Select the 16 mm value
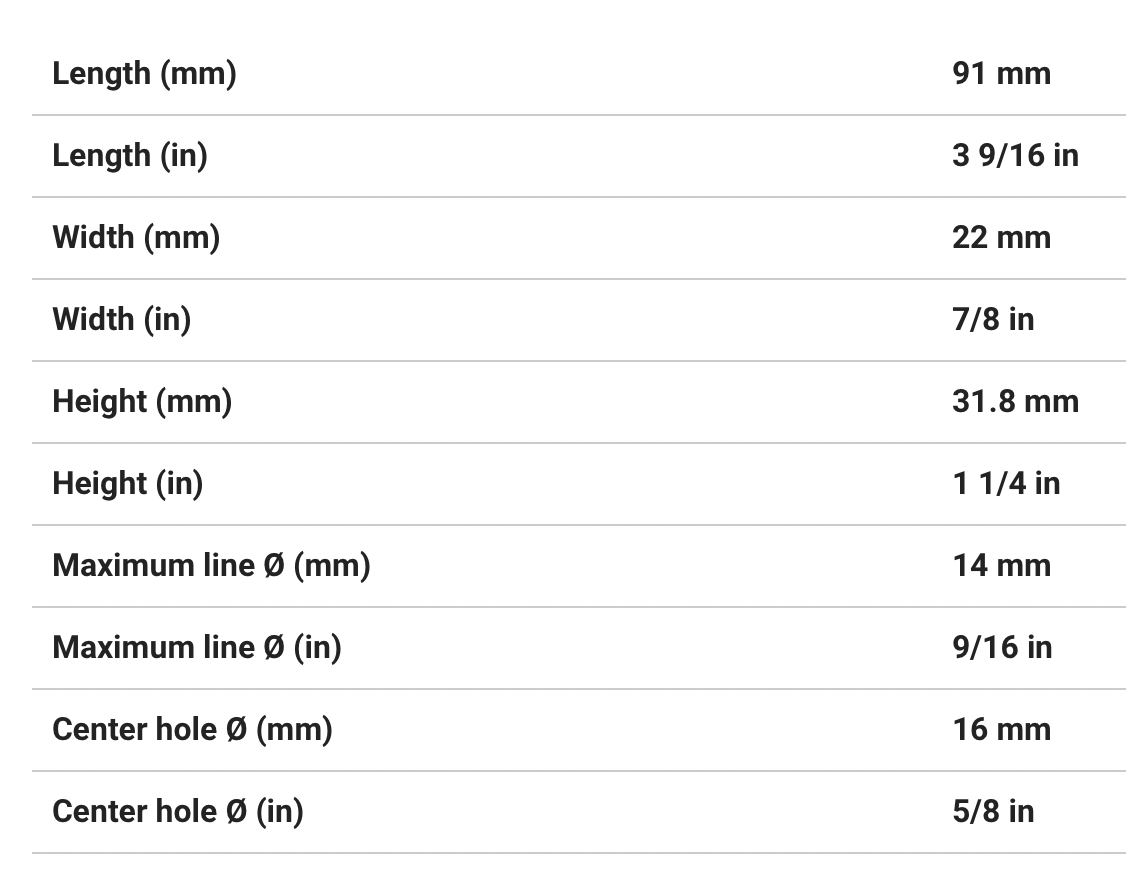The height and width of the screenshot is (872, 1126). (x=1001, y=729)
